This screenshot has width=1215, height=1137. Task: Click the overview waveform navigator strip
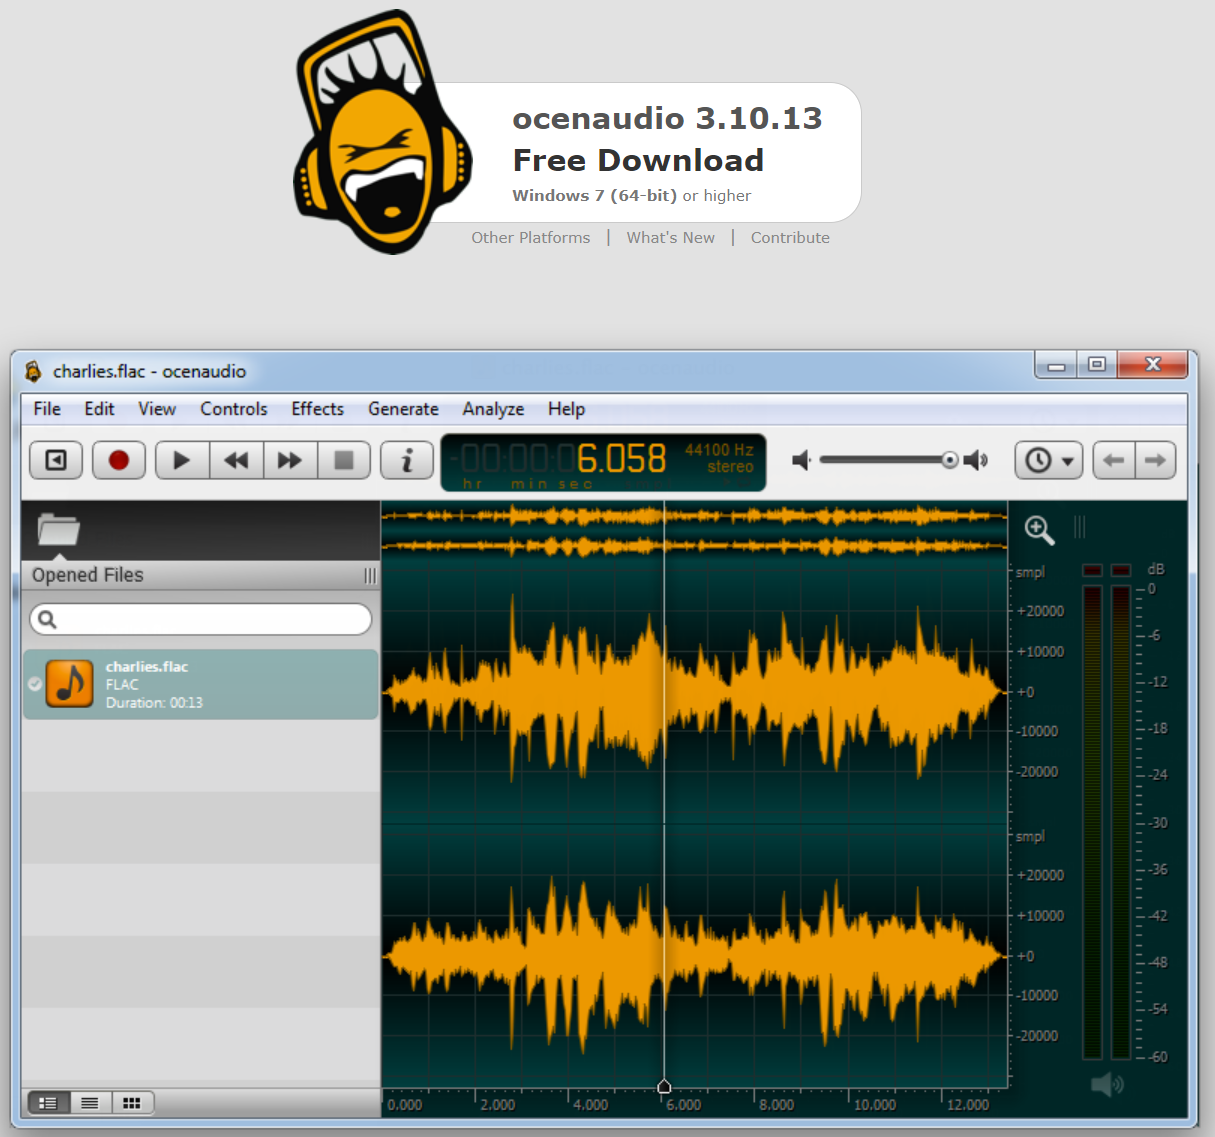pyautogui.click(x=695, y=530)
